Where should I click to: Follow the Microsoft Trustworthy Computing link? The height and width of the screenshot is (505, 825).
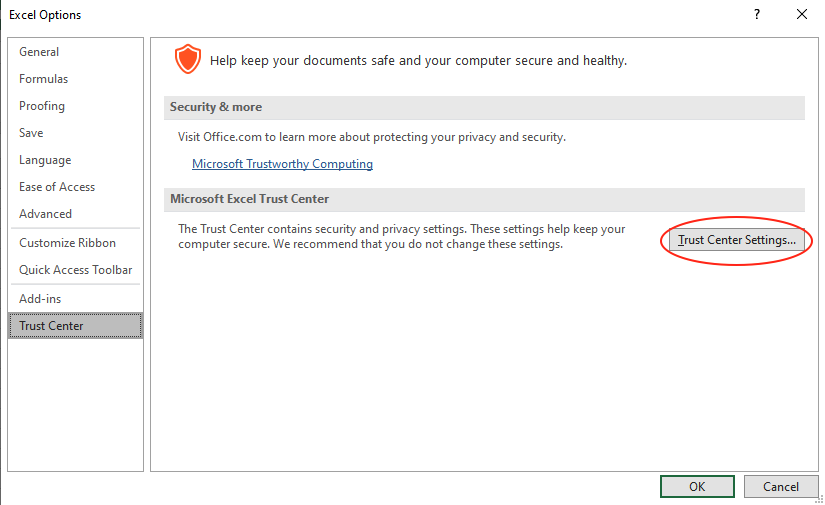point(282,164)
